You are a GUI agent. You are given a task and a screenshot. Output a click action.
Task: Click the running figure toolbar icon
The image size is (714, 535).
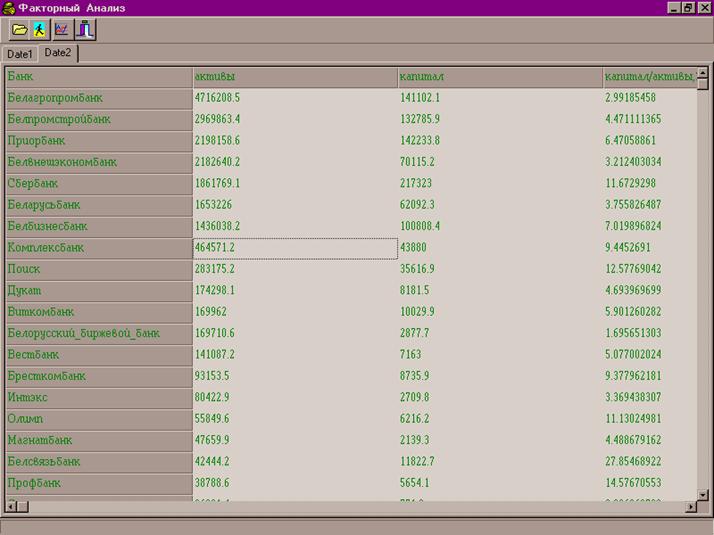[40, 30]
